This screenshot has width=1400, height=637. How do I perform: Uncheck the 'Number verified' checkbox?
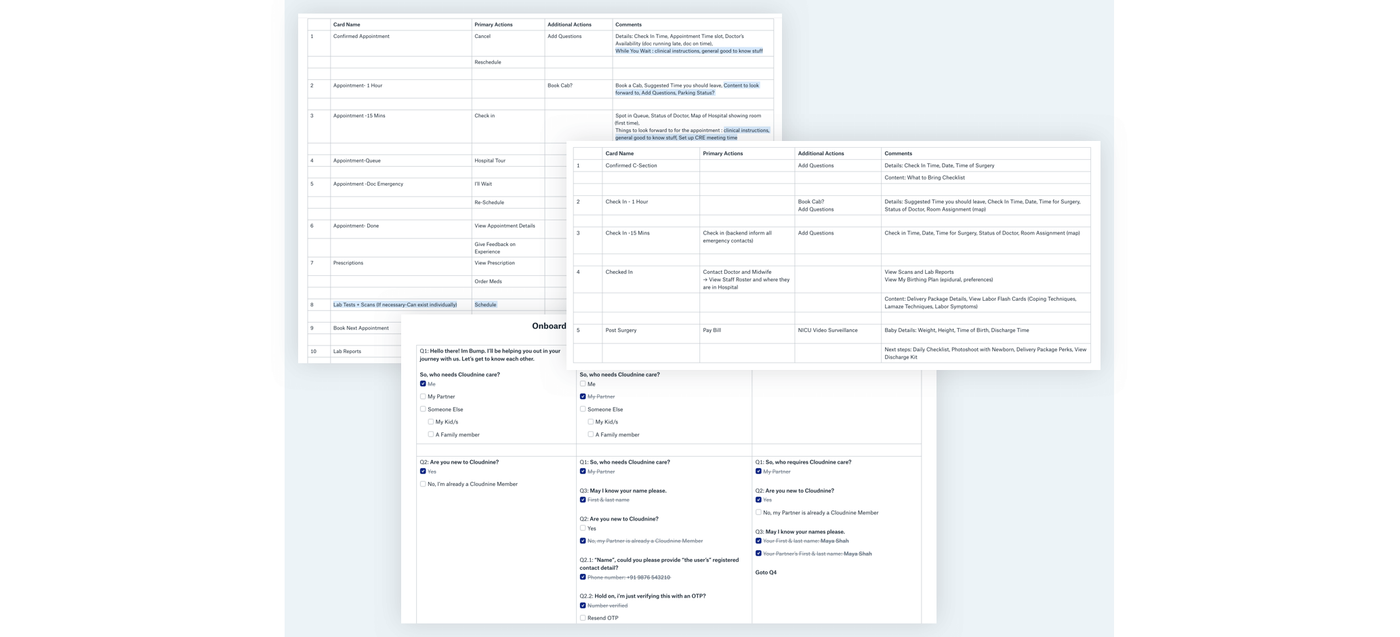point(583,605)
